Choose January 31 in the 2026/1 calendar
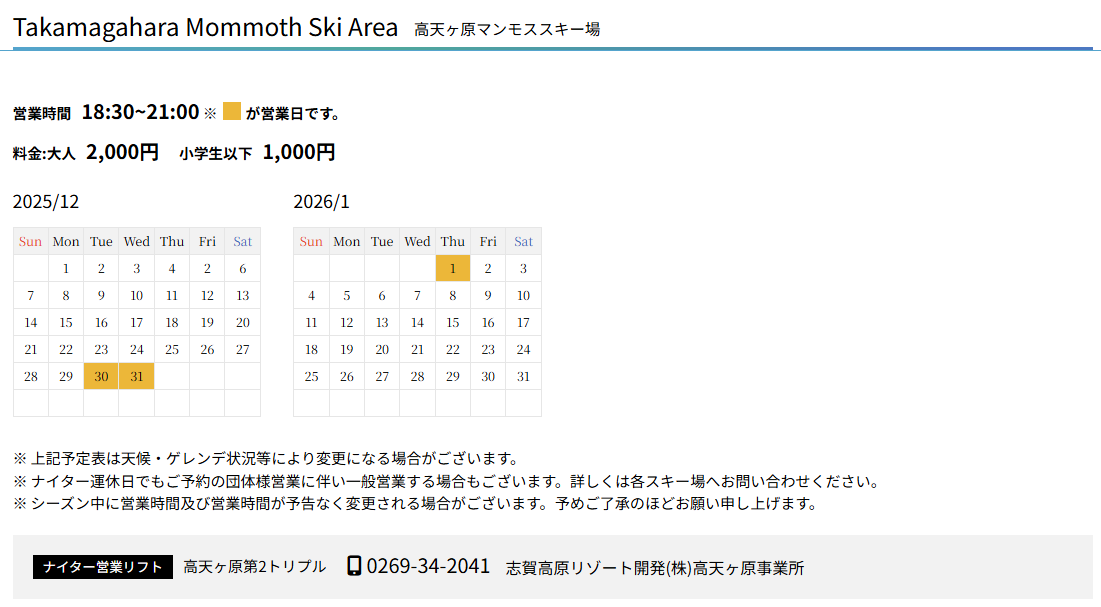 coord(523,376)
